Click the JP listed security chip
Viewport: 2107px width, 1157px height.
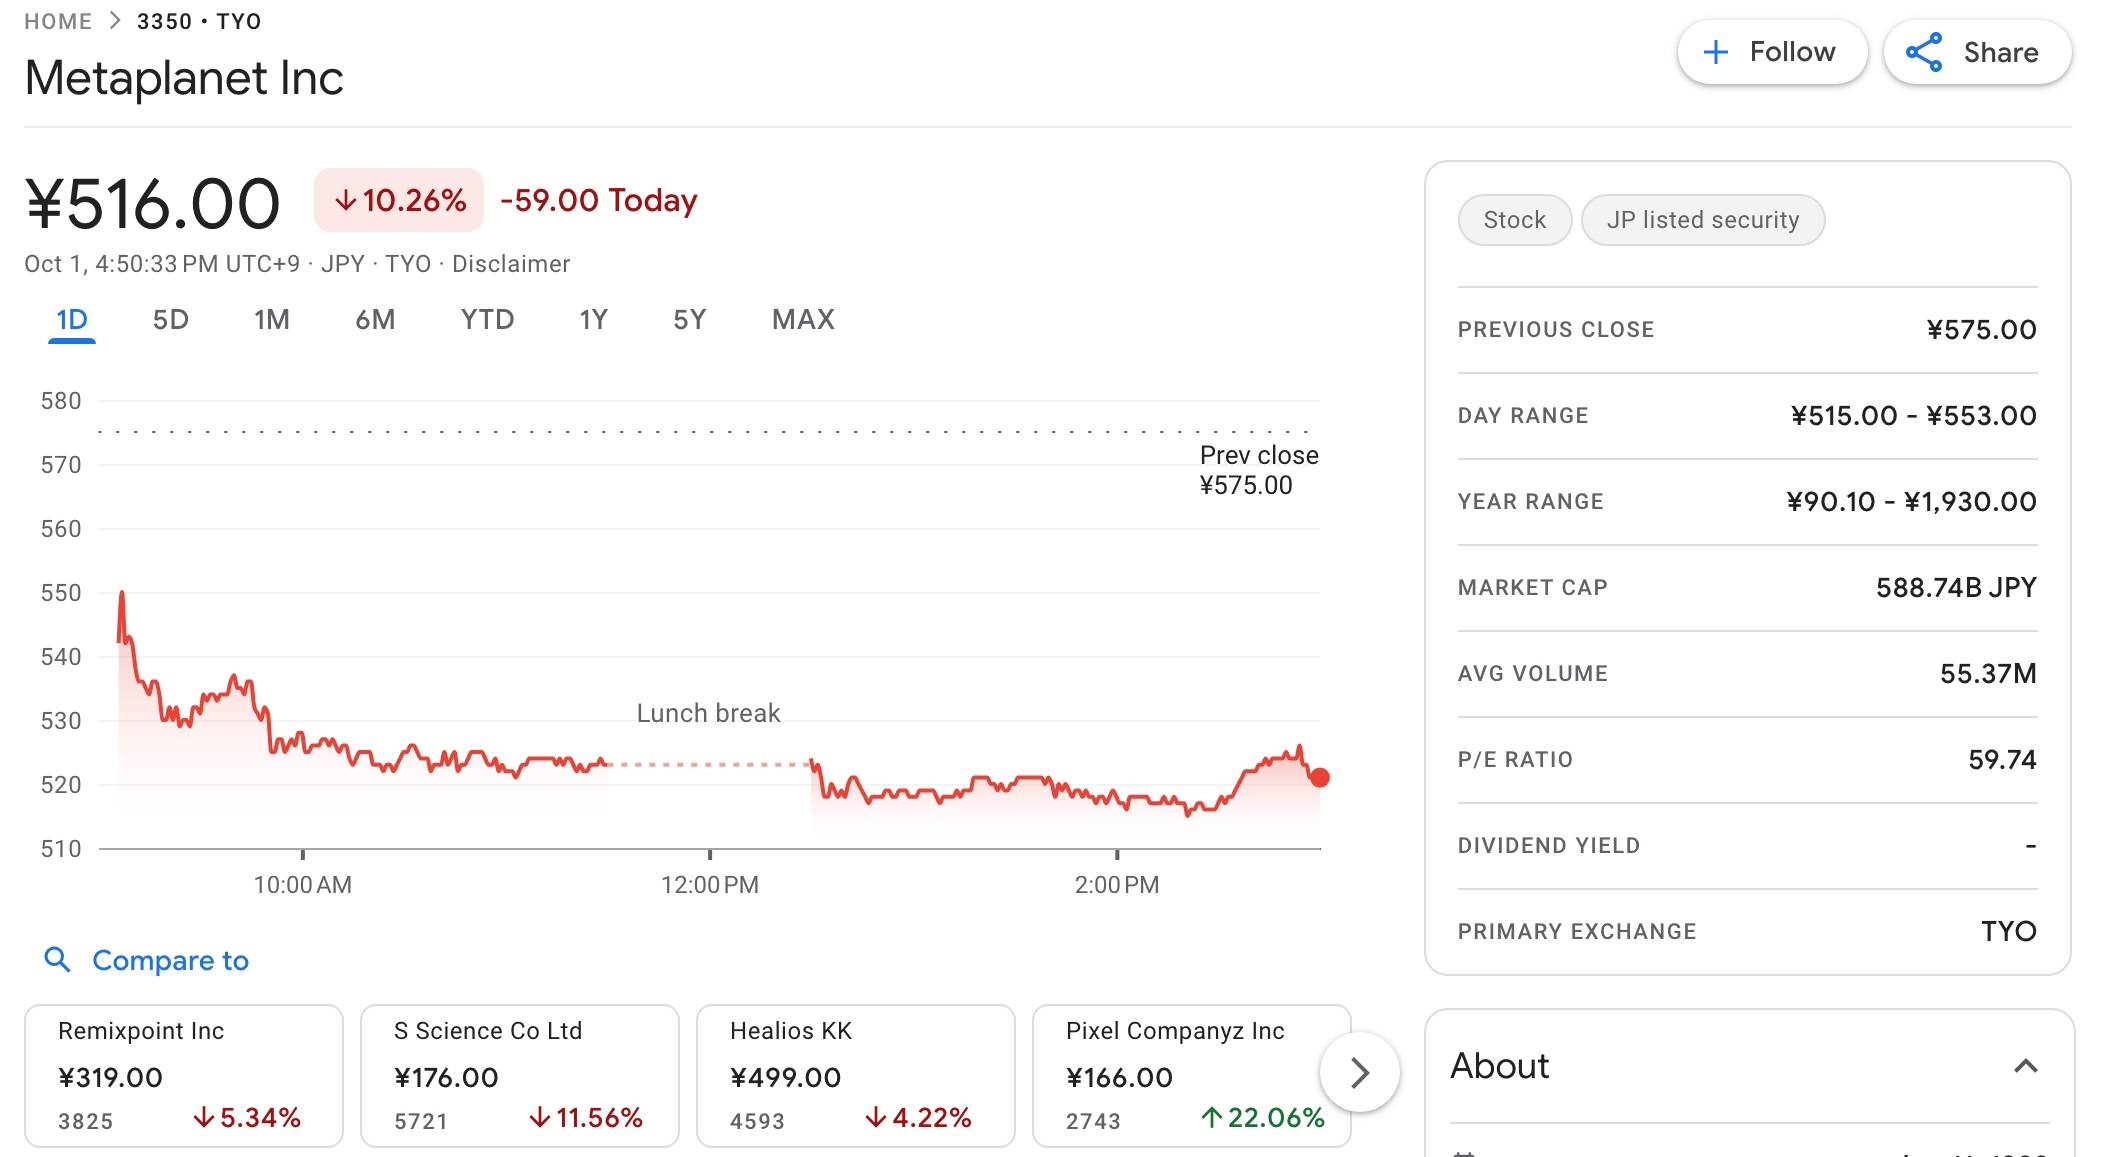pos(1702,220)
